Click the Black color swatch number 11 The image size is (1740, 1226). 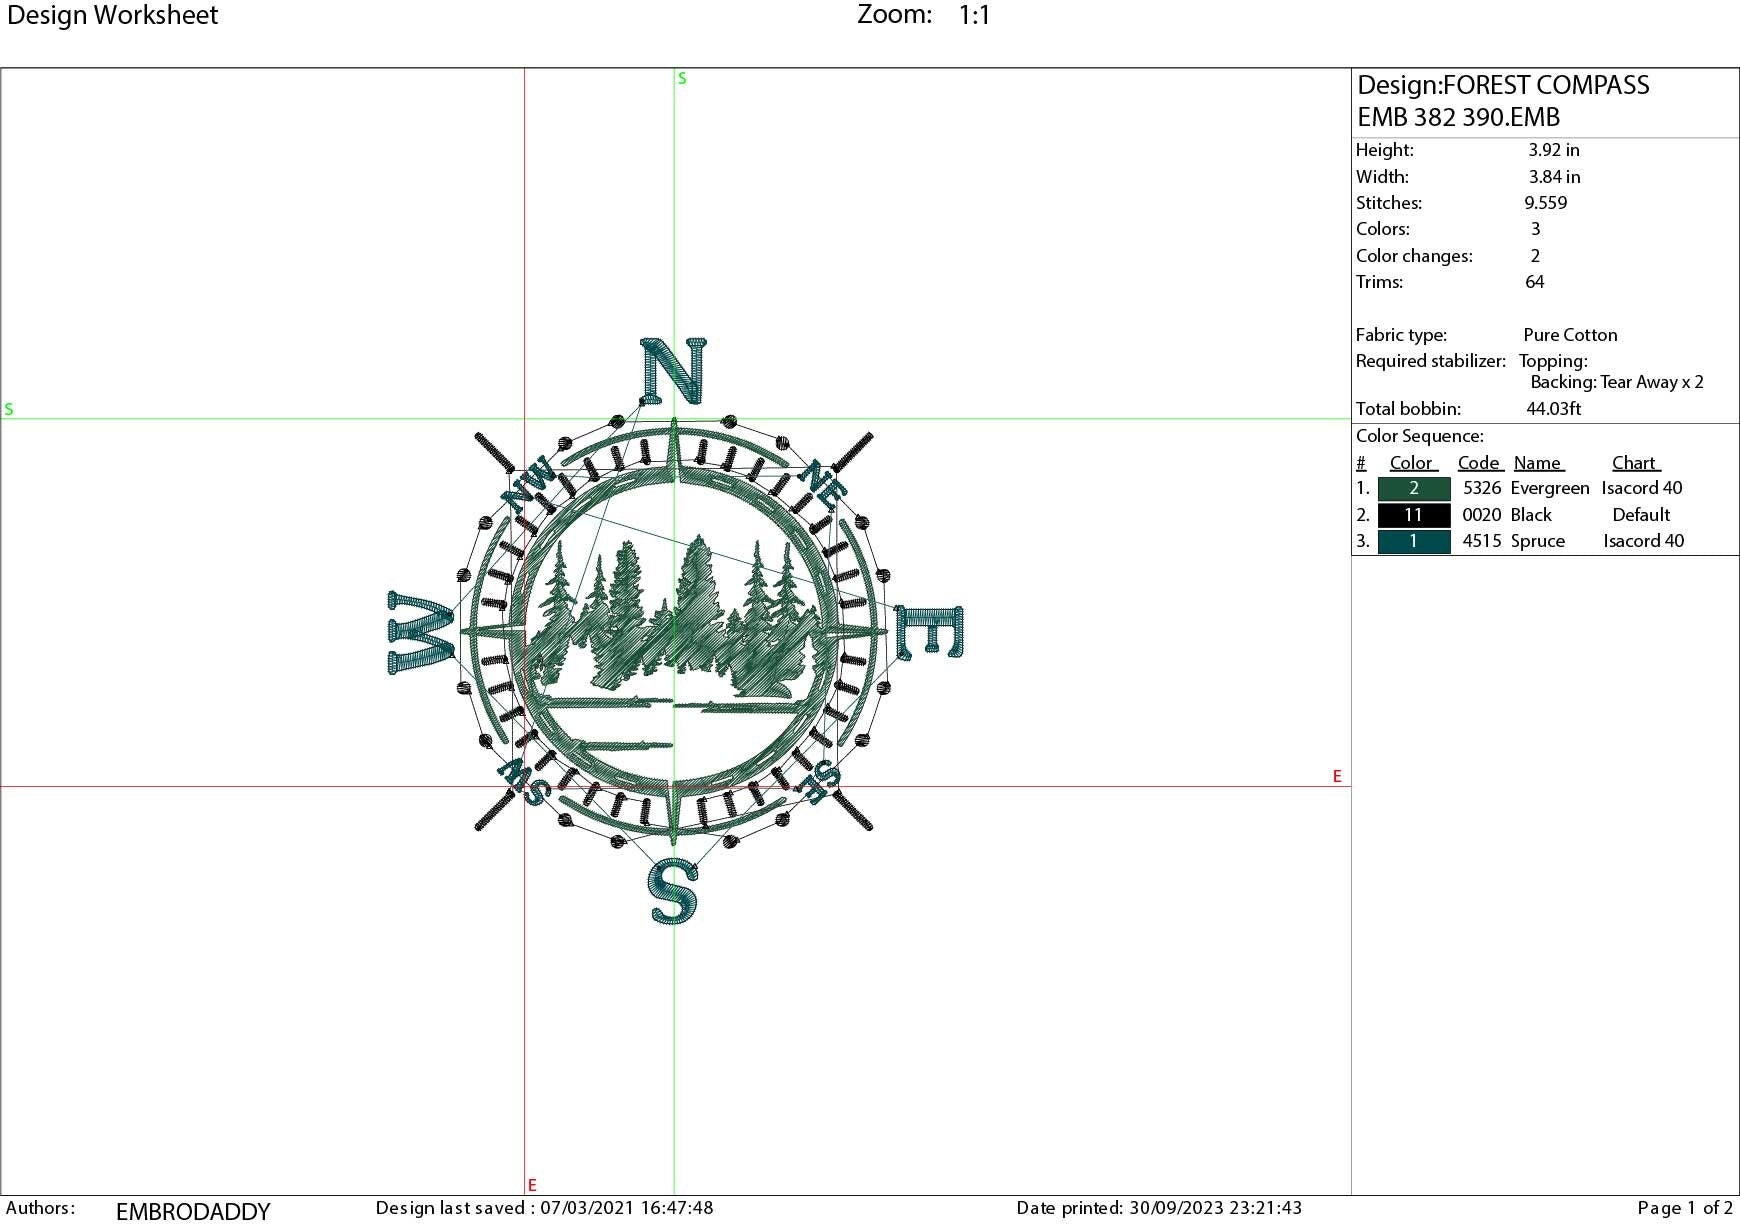pyautogui.click(x=1414, y=515)
